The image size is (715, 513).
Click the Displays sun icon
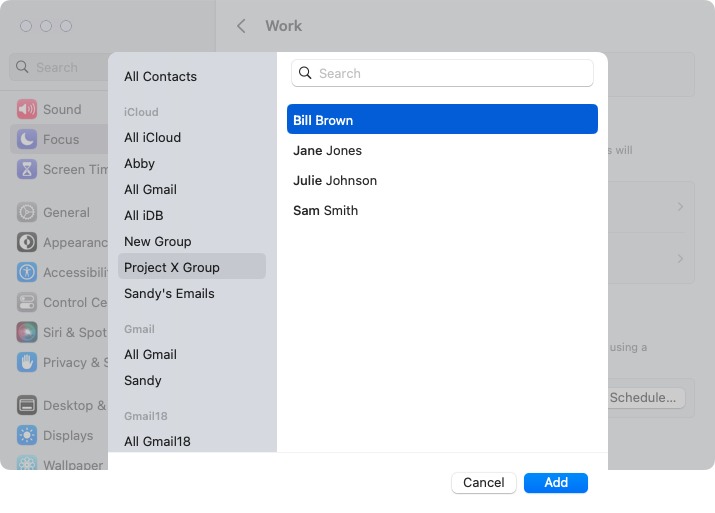[x=27, y=435]
